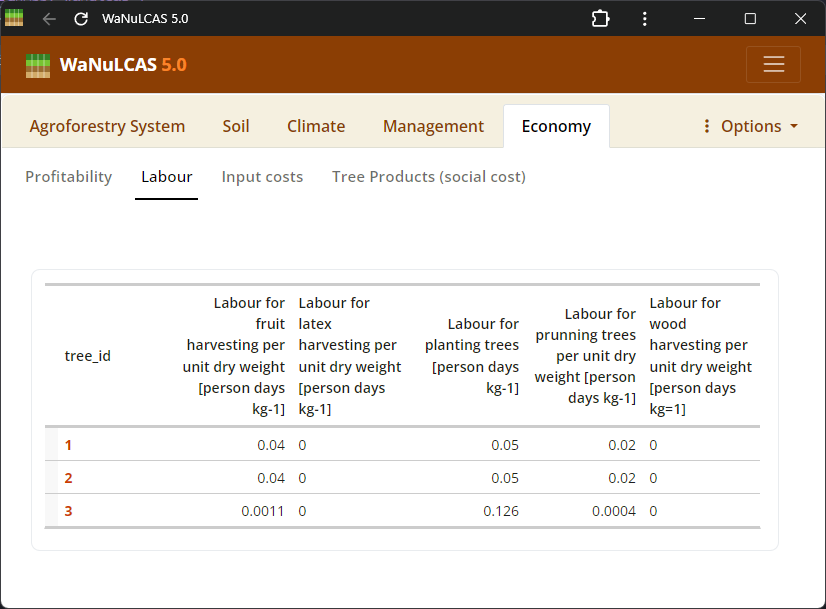Open the three-dot window menu
The image size is (826, 609).
pos(645,19)
